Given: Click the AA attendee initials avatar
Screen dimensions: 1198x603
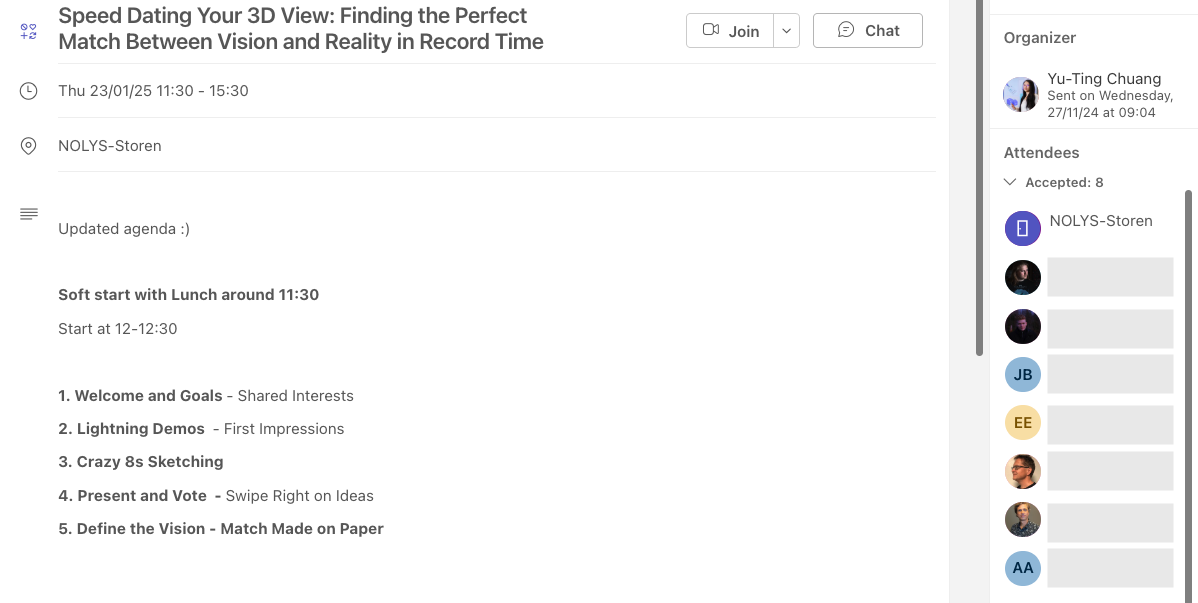Looking at the screenshot, I should [x=1022, y=568].
